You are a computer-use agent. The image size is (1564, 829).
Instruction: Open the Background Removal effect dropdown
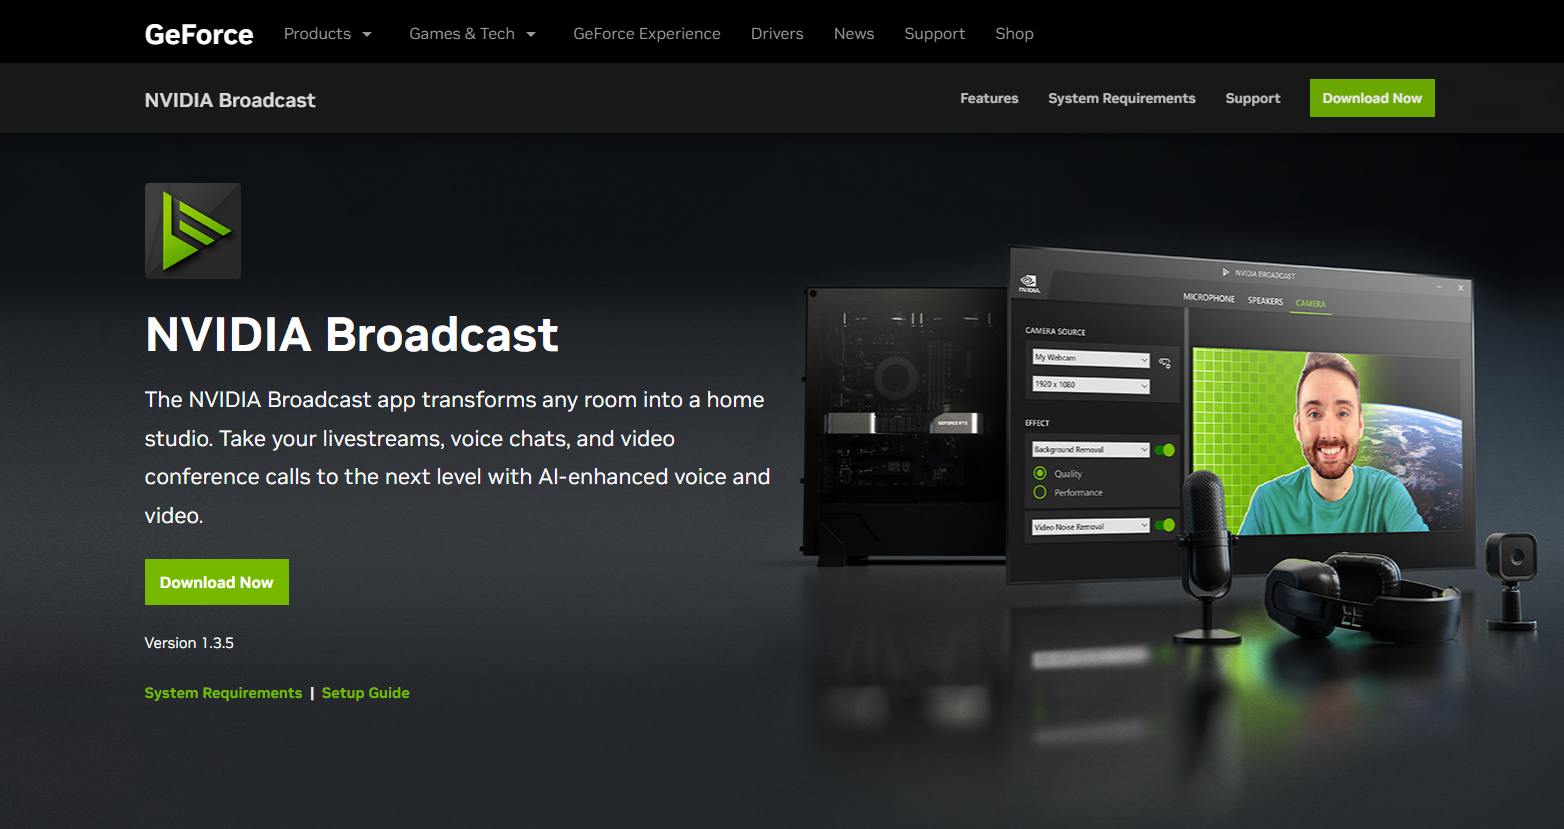coord(1091,450)
